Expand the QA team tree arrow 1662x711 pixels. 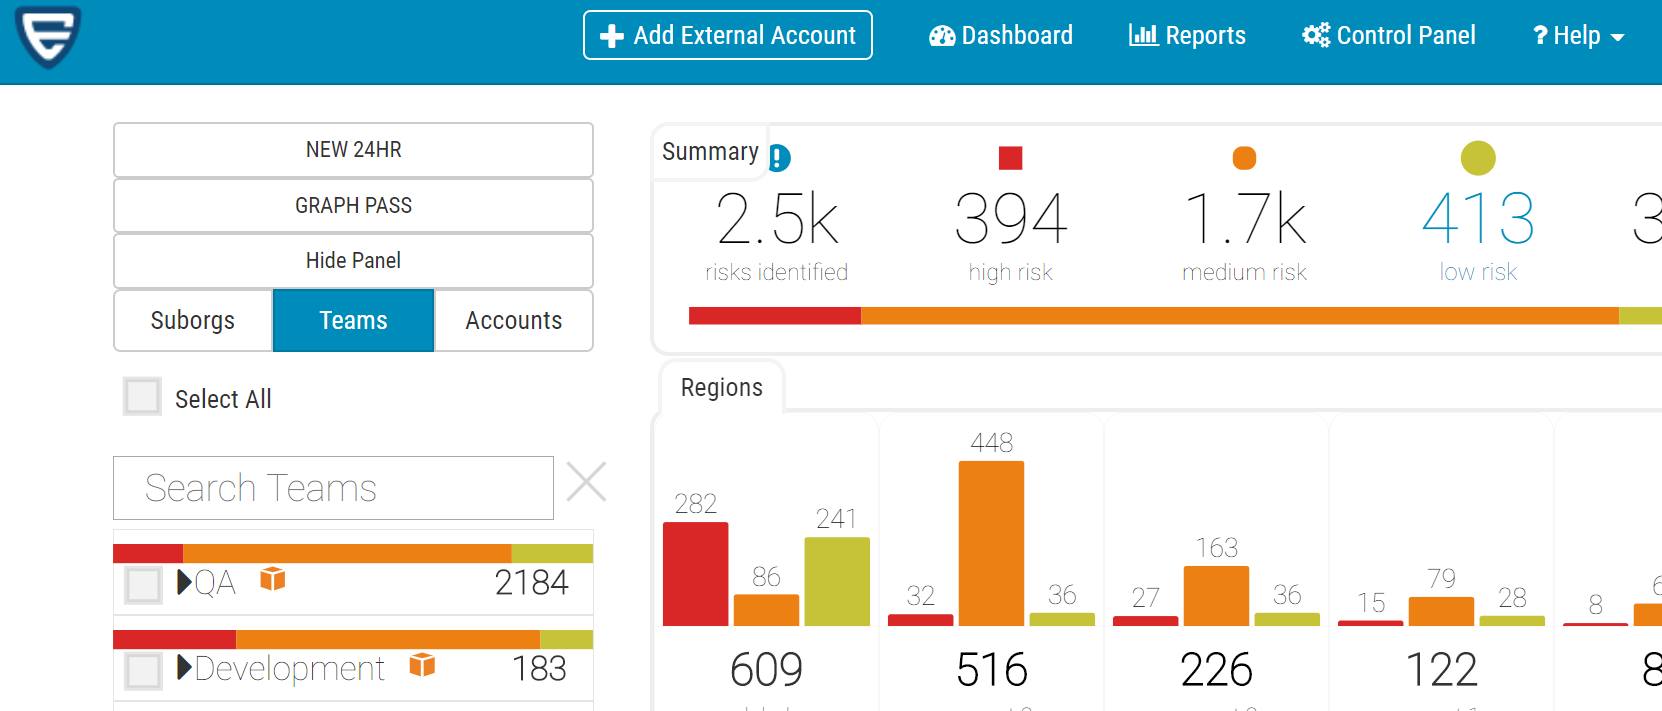[x=184, y=582]
